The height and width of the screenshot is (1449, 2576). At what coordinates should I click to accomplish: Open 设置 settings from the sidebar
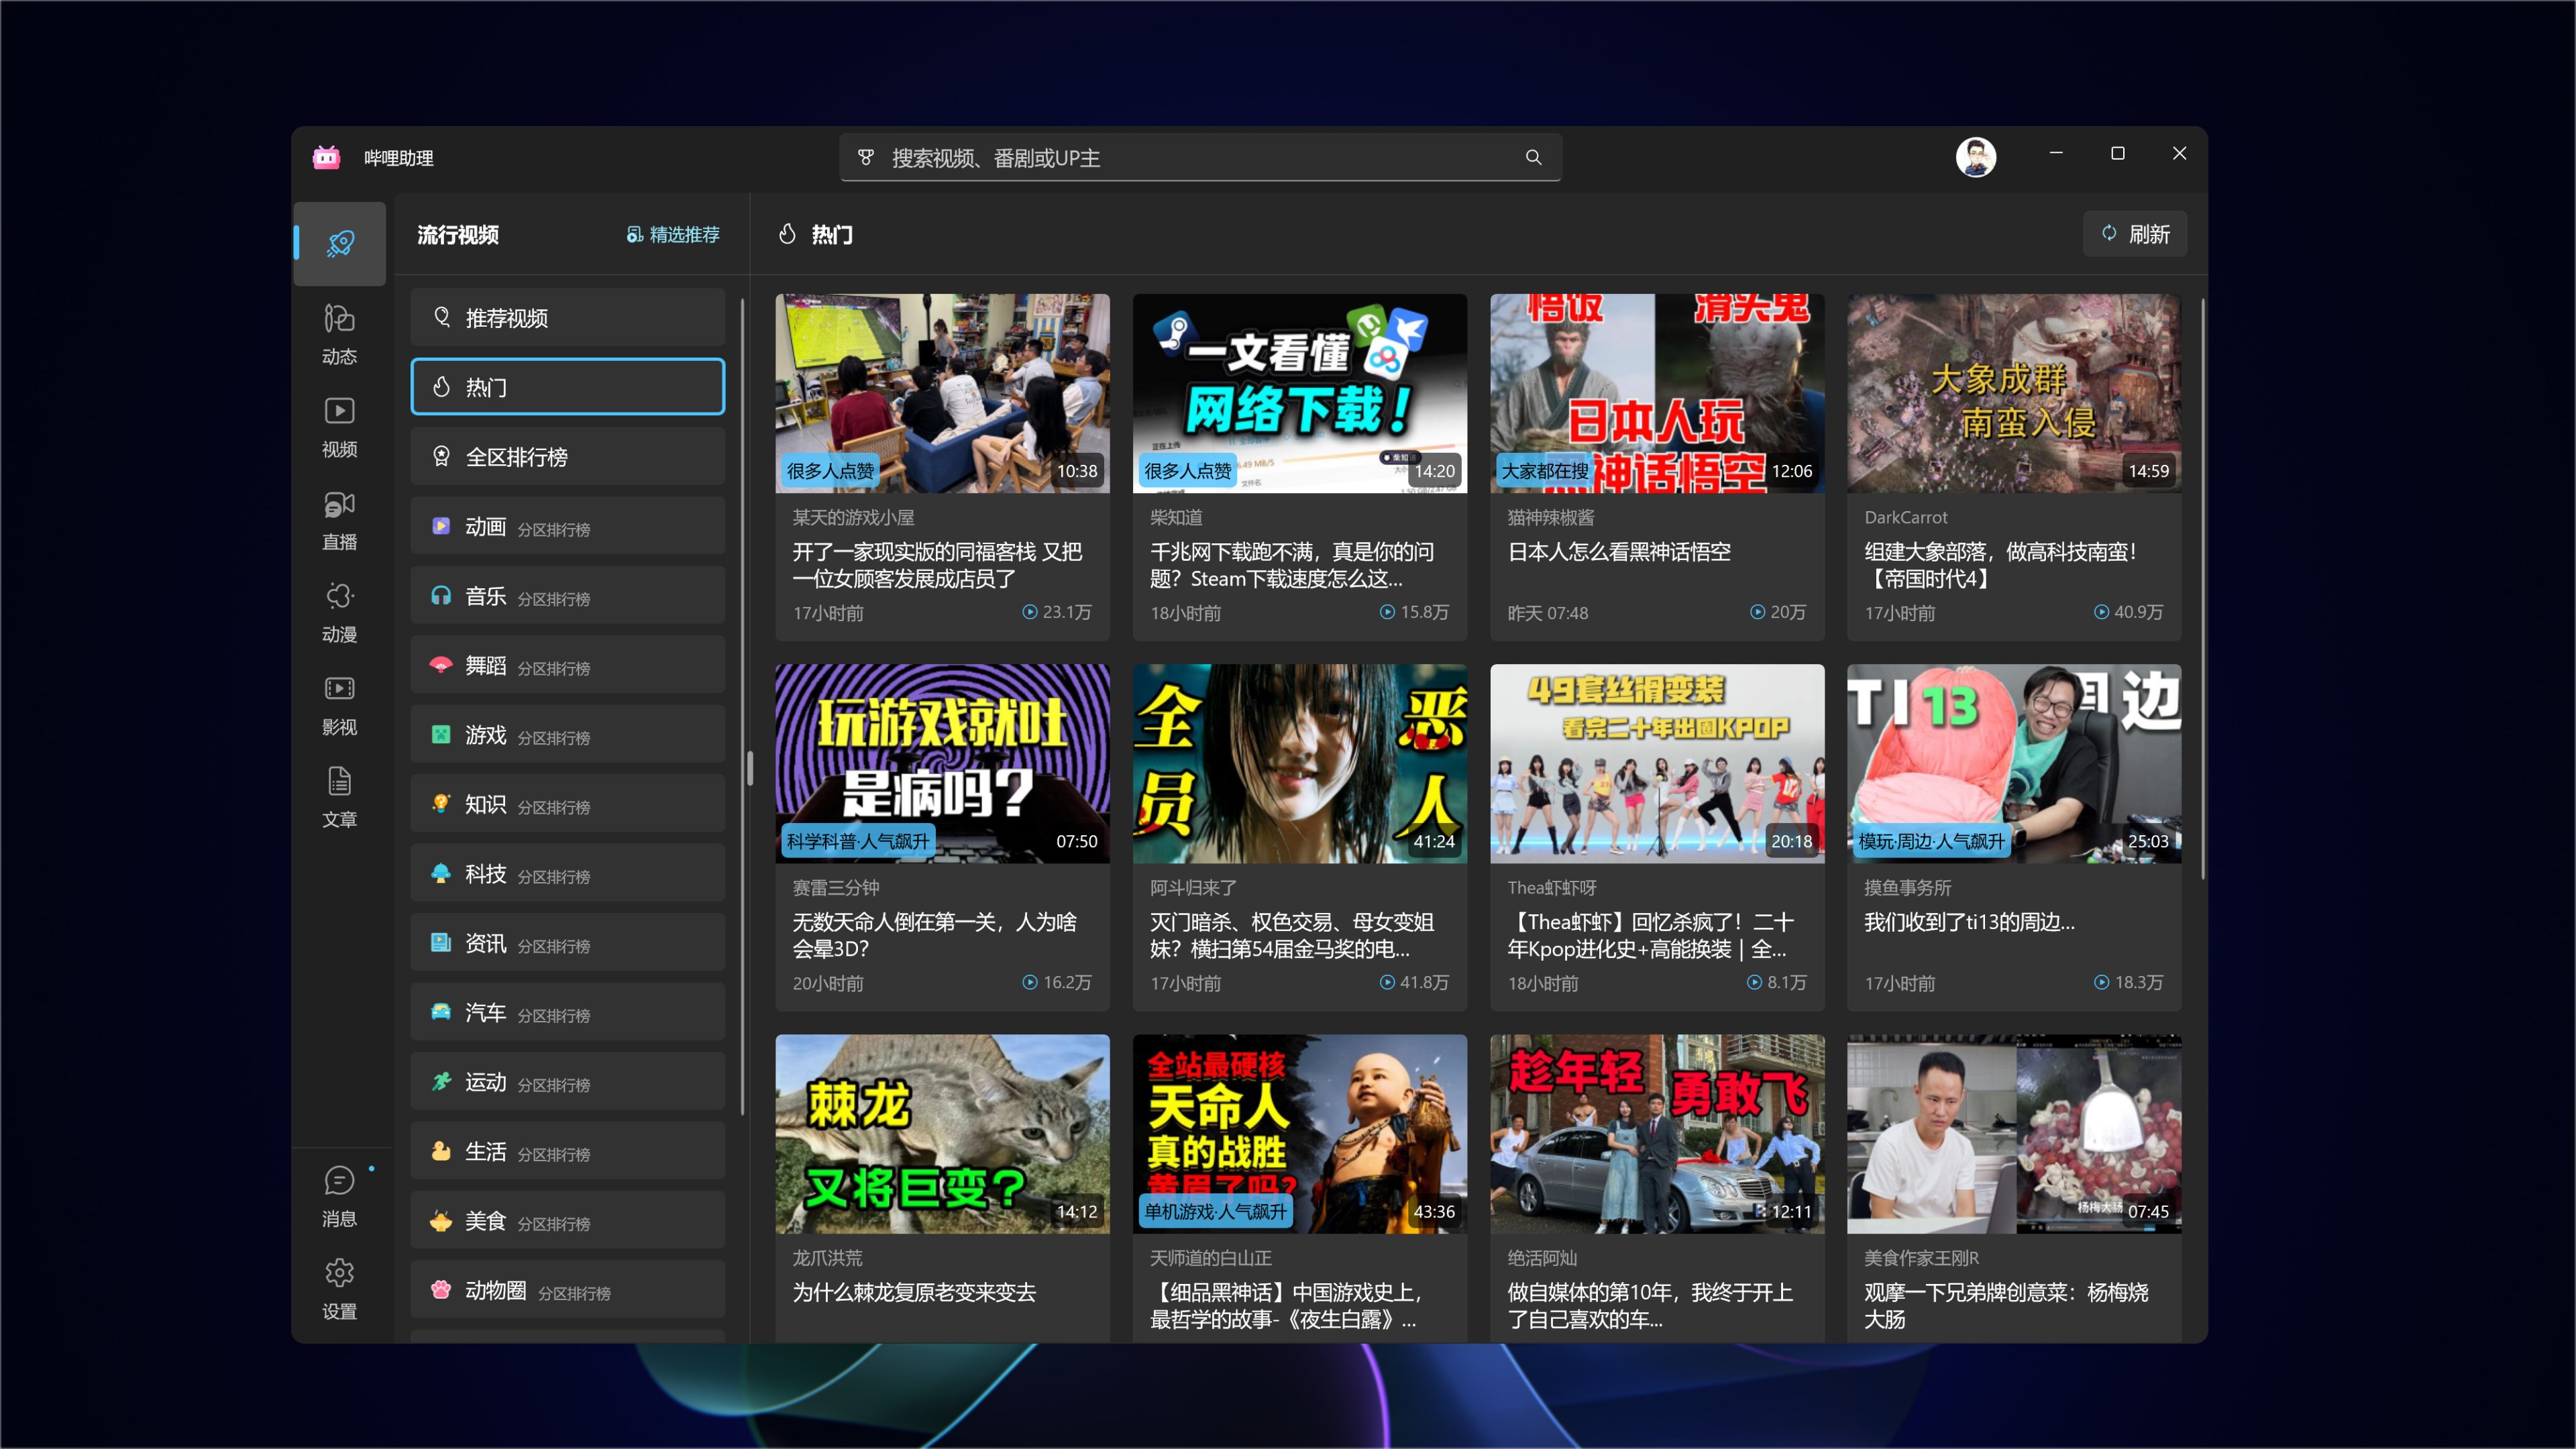[x=339, y=1285]
